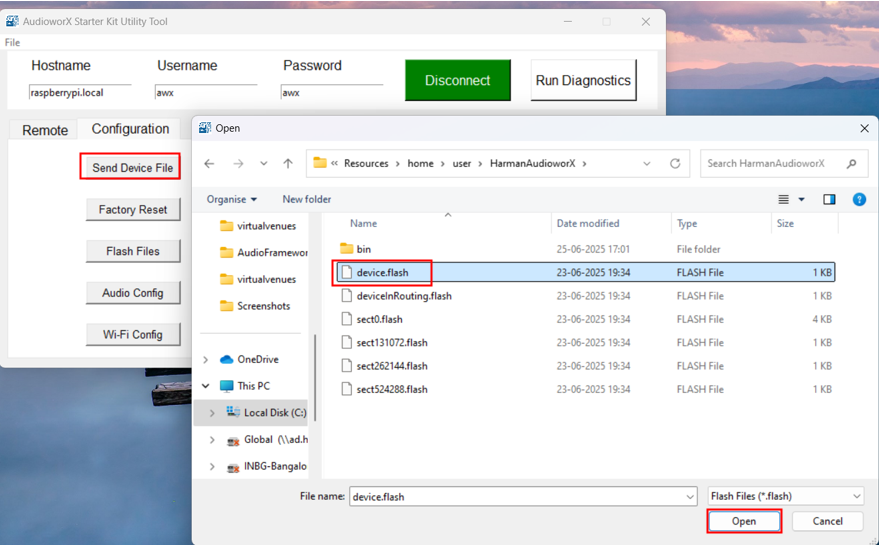
Task: Open the change view layout icon
Action: tap(784, 200)
